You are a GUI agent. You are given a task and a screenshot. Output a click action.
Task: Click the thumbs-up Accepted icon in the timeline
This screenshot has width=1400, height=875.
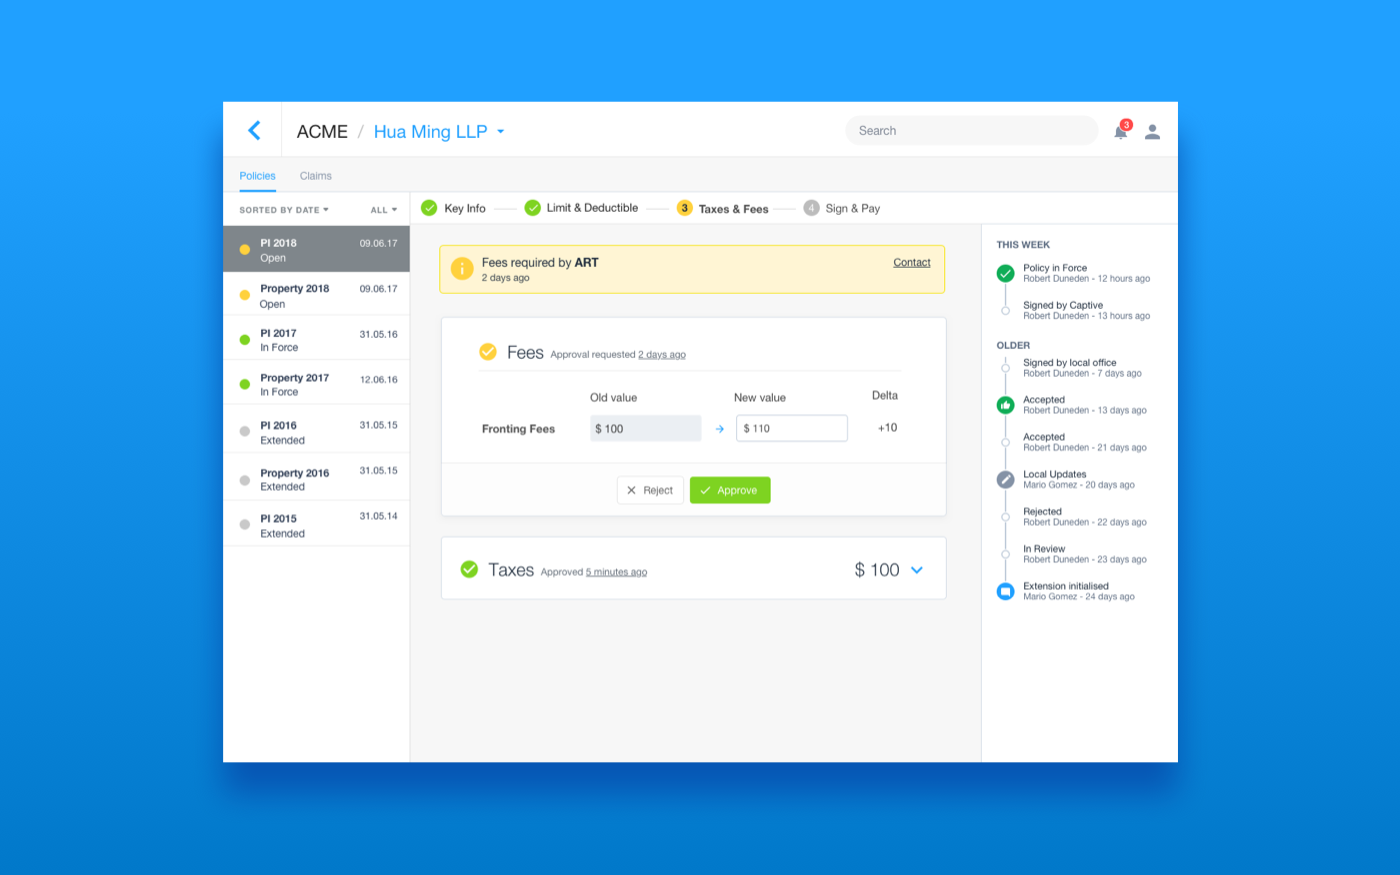(1005, 405)
